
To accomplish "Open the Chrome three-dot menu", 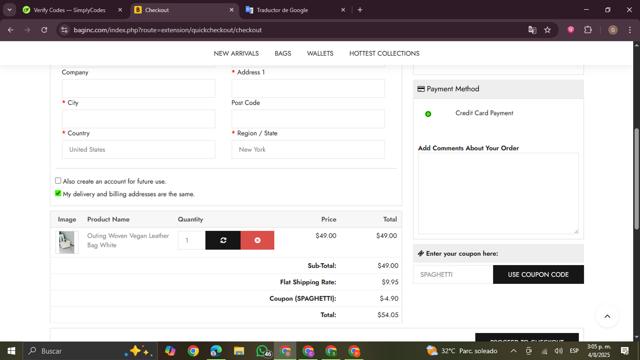I will click(630, 30).
